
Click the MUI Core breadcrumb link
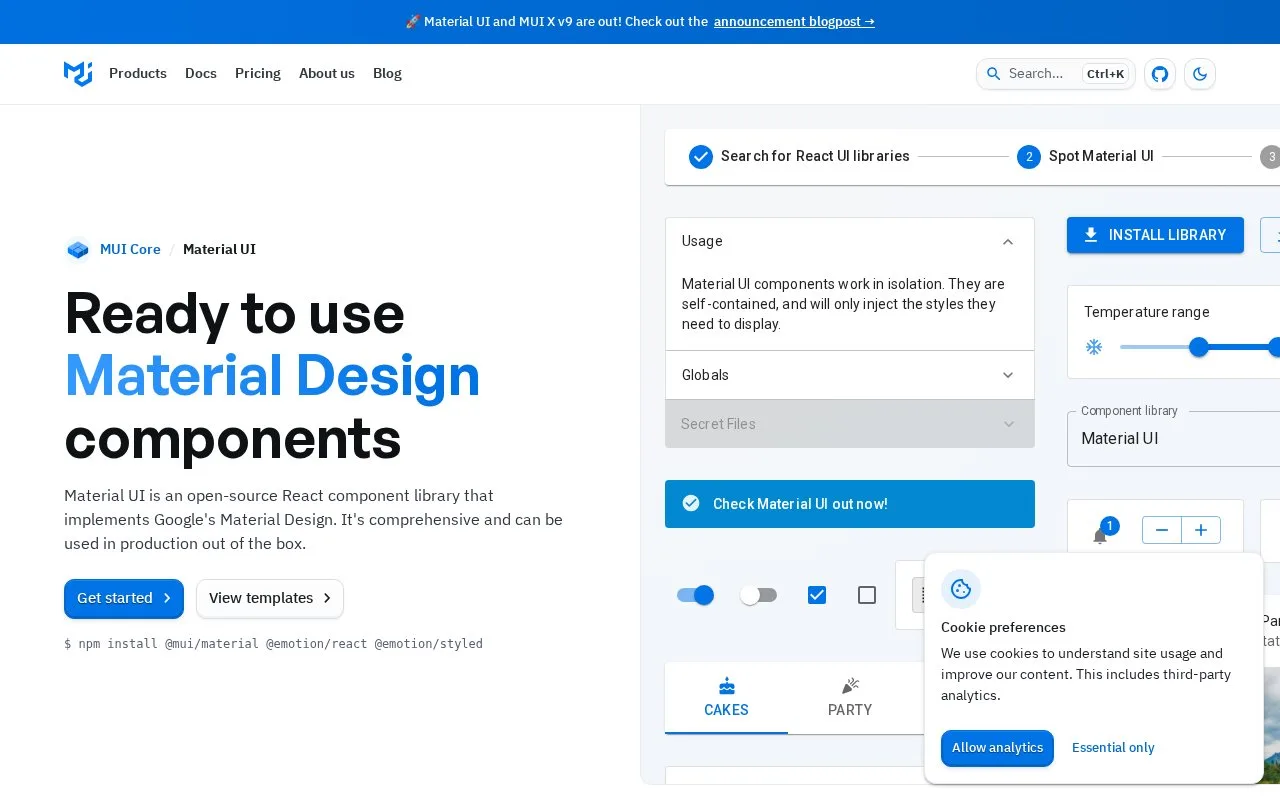click(x=130, y=249)
